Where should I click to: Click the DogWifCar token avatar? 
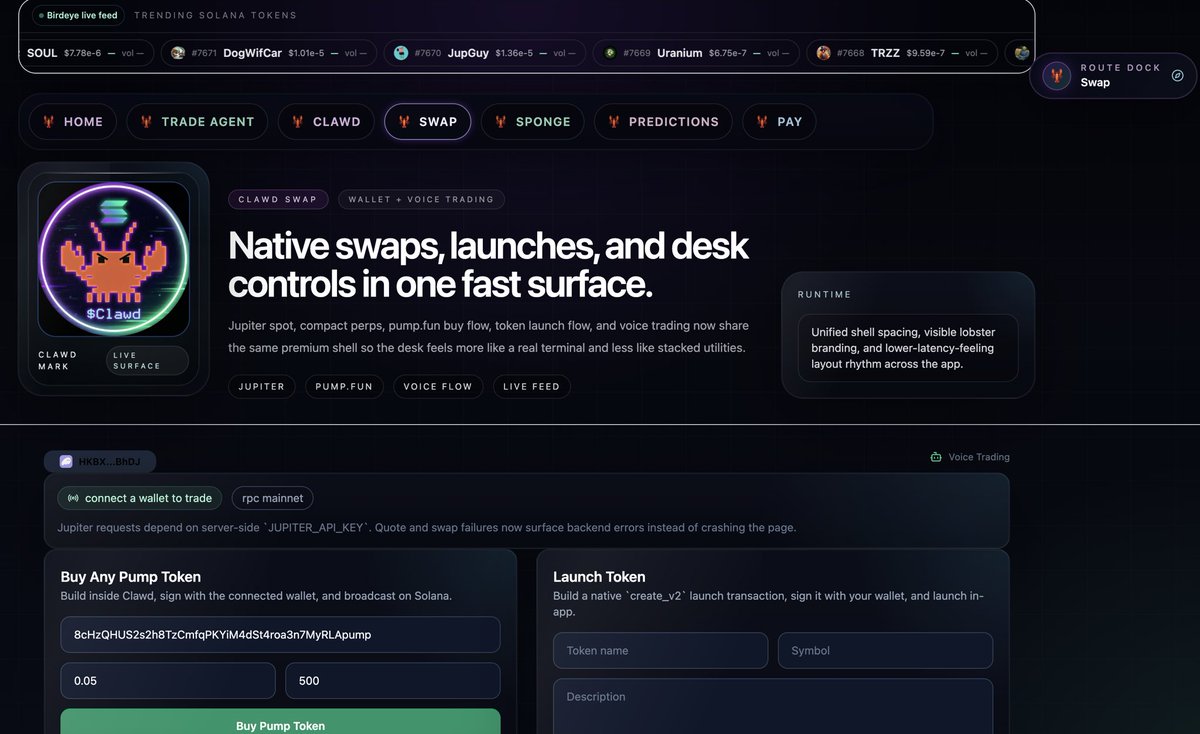pyautogui.click(x=179, y=53)
